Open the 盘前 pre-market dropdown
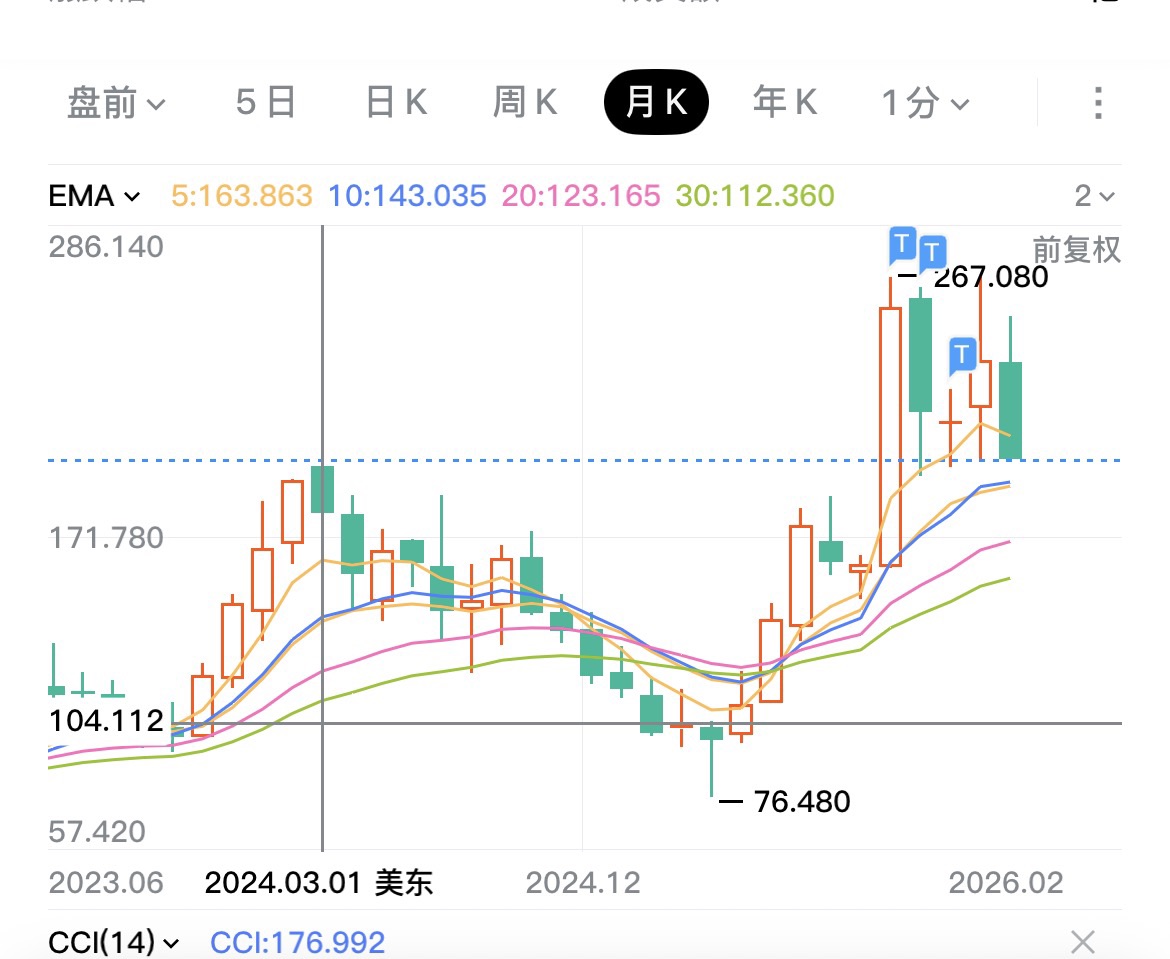Screen dimensions: 1170x959 (x=116, y=103)
